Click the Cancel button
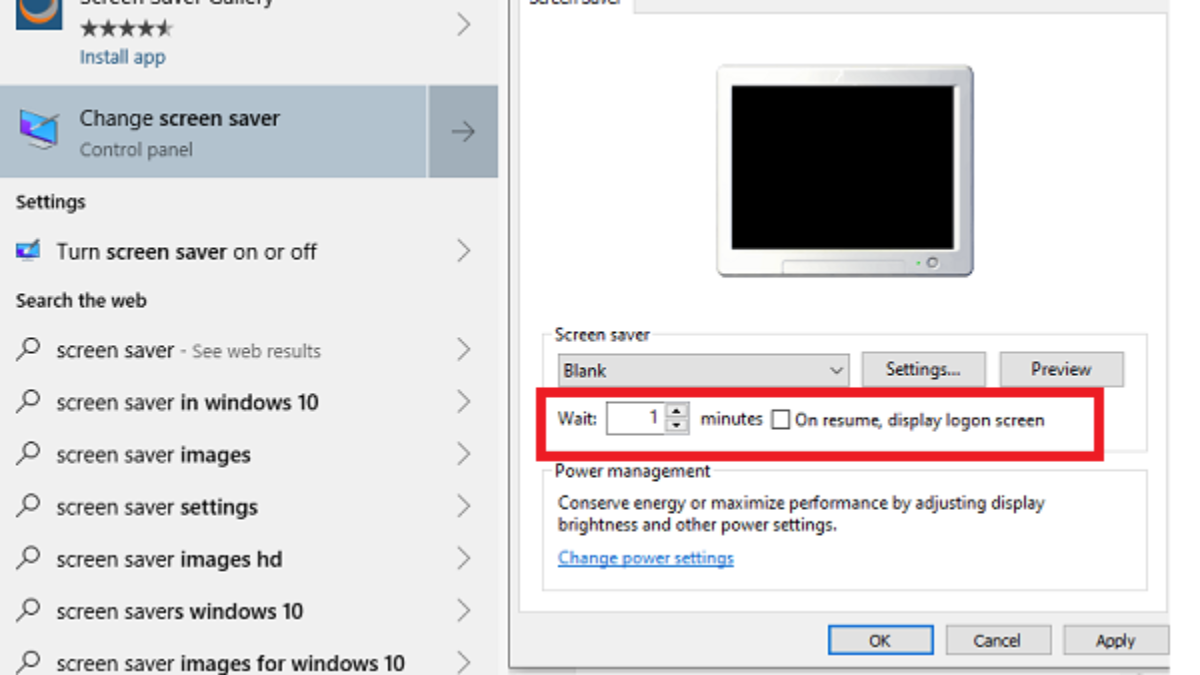1200x675 pixels. (998, 640)
